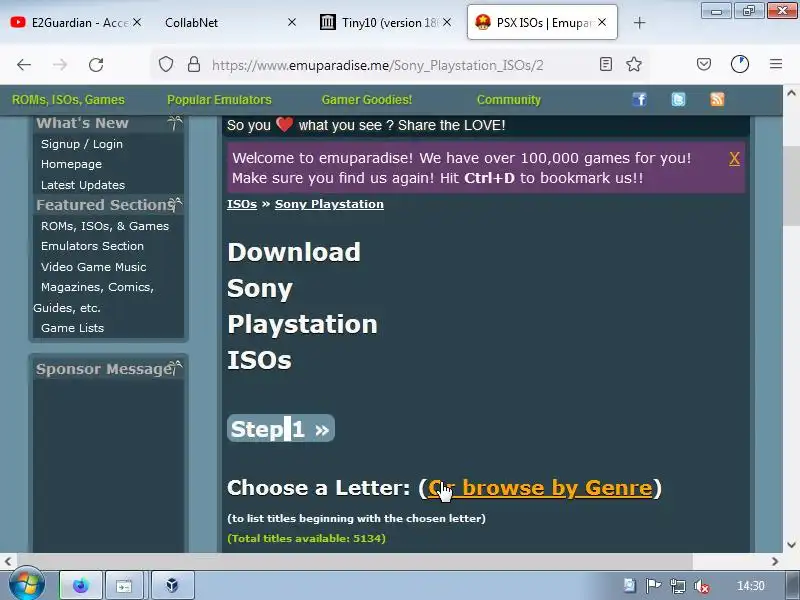Open the round account/profile toolbar icon
Image resolution: width=800 pixels, height=600 pixels.
click(740, 64)
